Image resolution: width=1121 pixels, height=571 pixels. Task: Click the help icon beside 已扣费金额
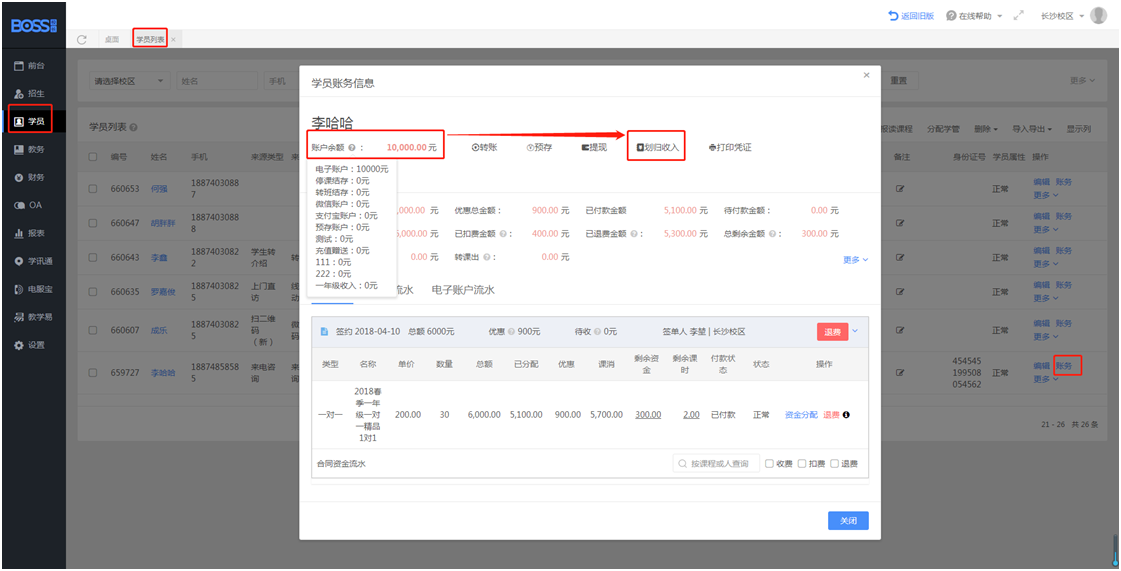[x=503, y=234]
